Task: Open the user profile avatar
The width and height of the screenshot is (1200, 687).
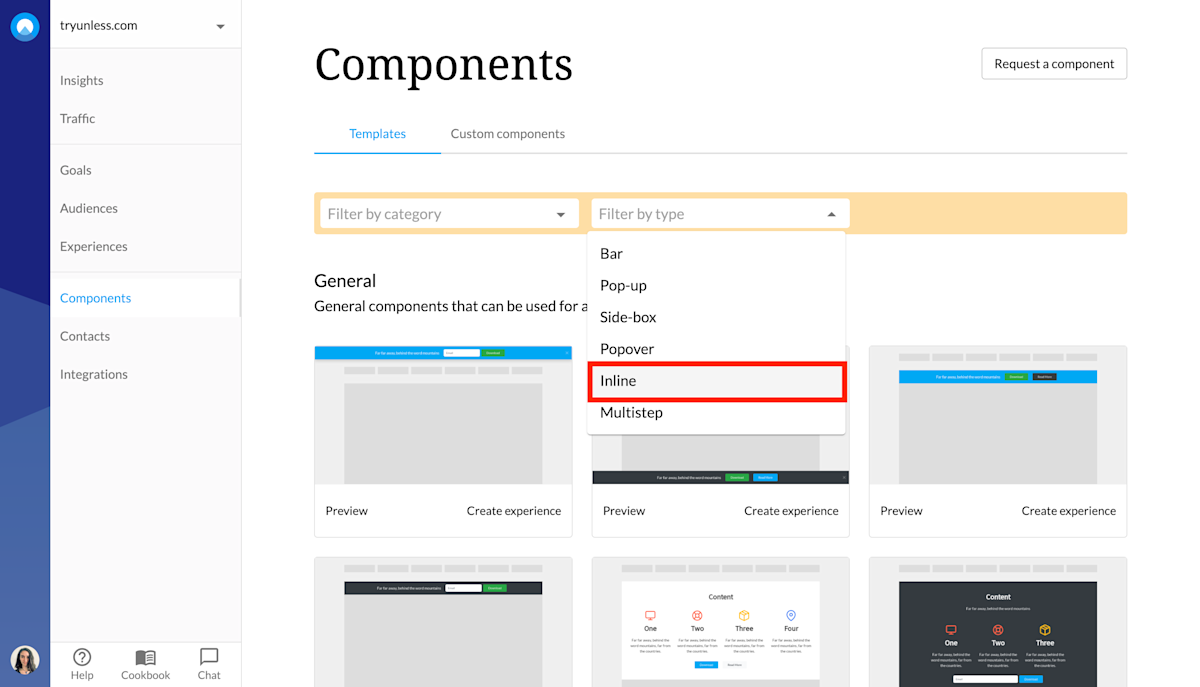Action: click(x=25, y=660)
